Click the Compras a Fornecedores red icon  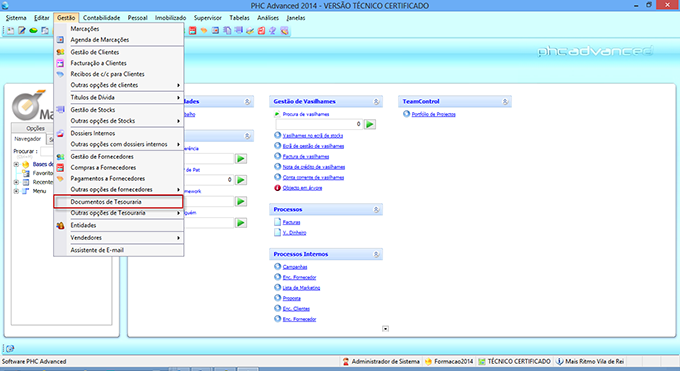pos(60,167)
